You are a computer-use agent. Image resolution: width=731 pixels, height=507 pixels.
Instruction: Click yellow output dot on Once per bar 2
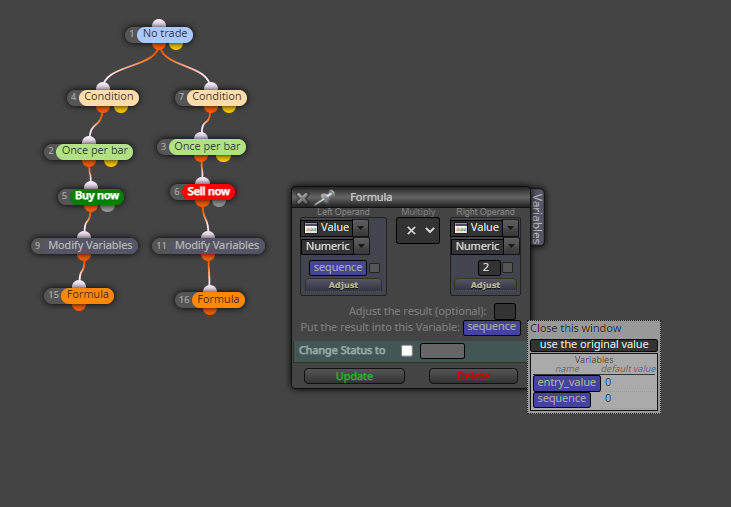(x=110, y=163)
